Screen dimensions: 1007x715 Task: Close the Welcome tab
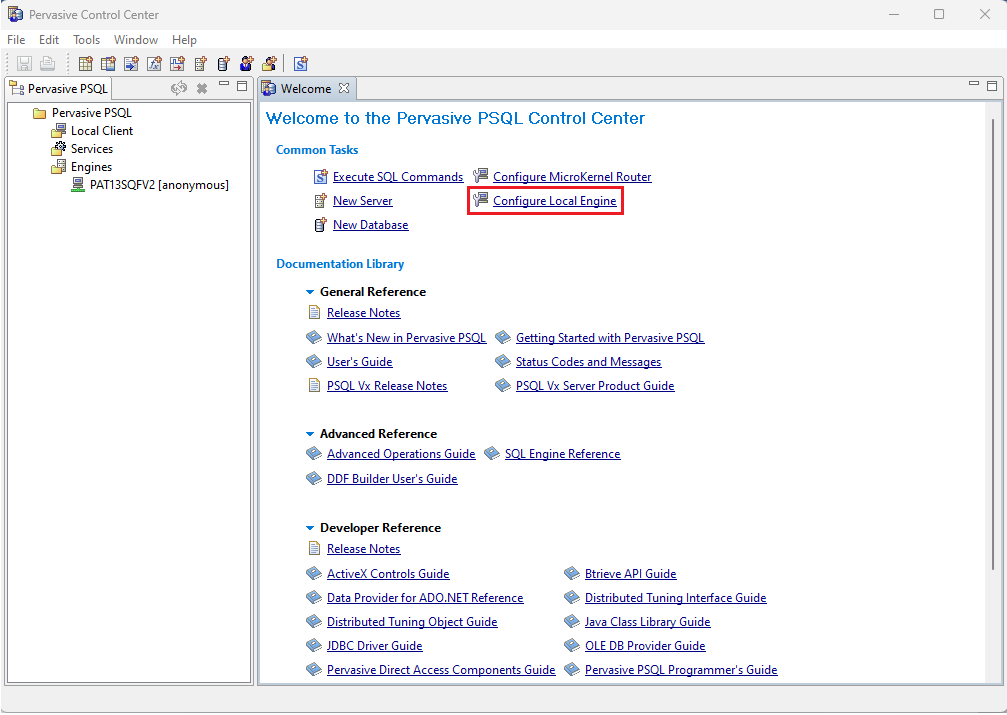pos(344,88)
